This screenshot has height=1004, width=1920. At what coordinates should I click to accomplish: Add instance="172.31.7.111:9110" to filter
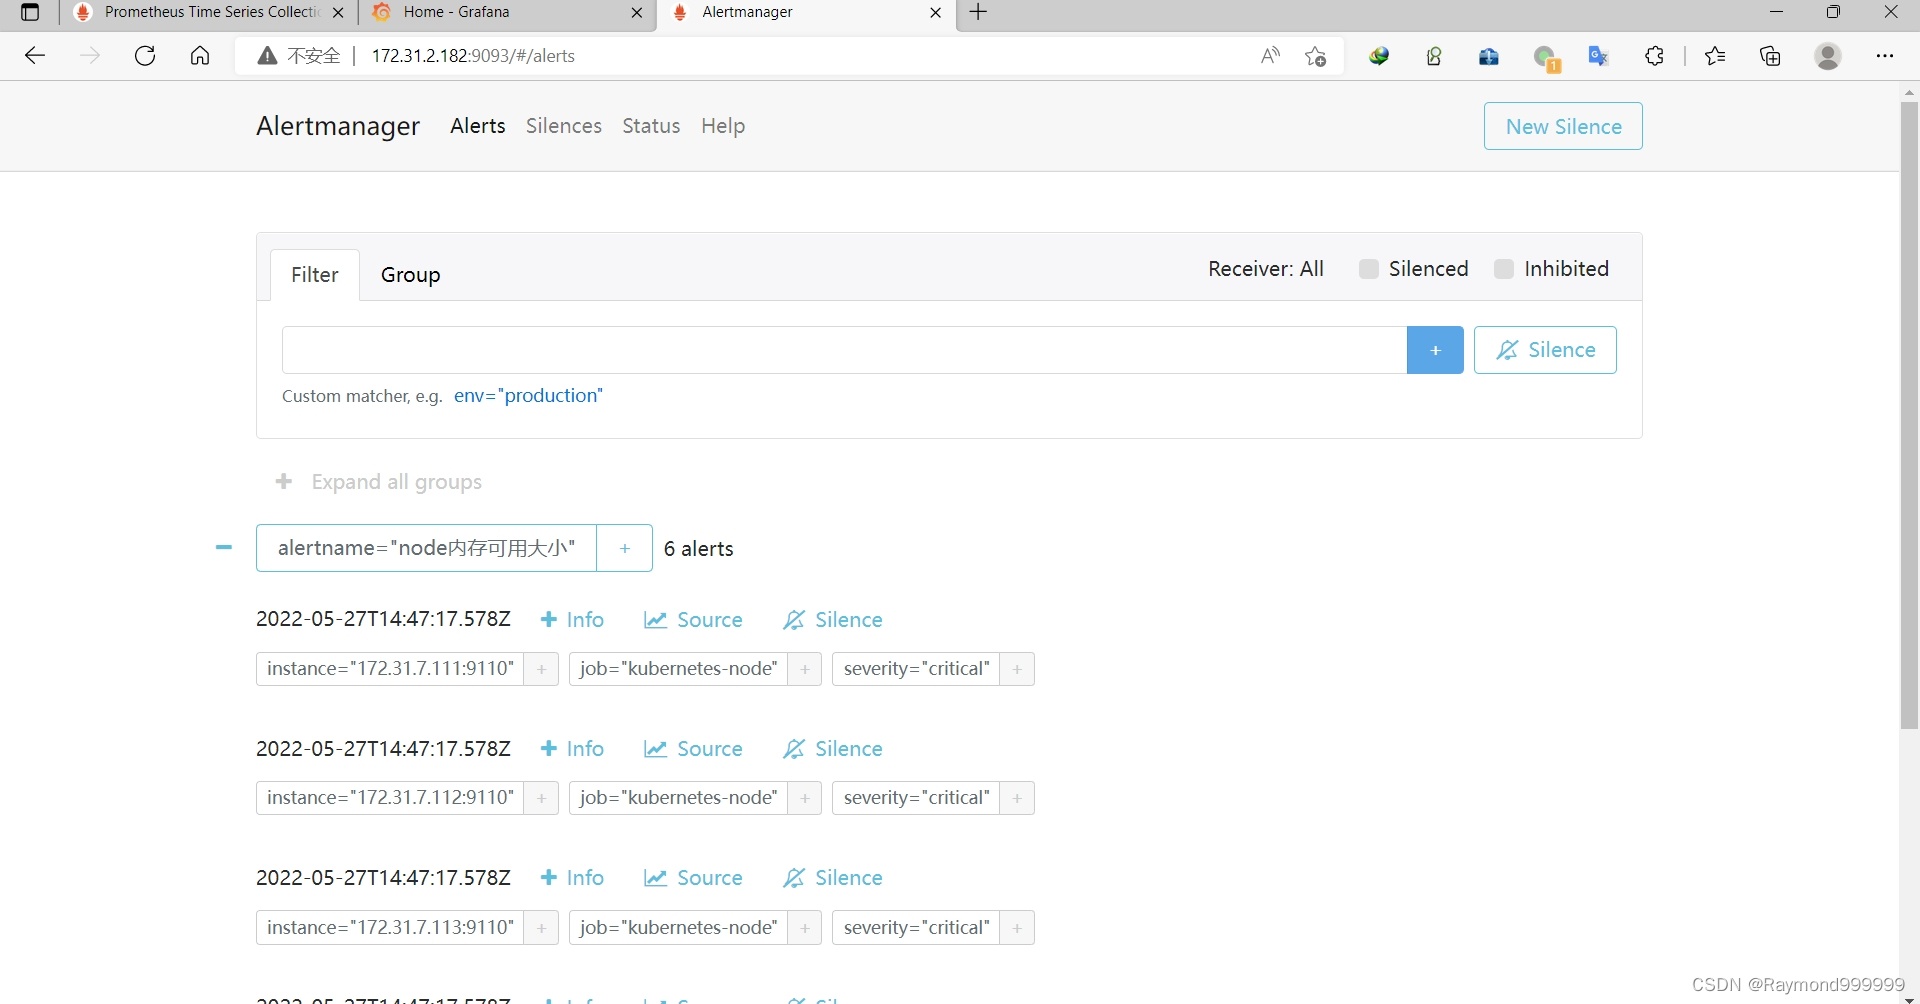pos(541,669)
